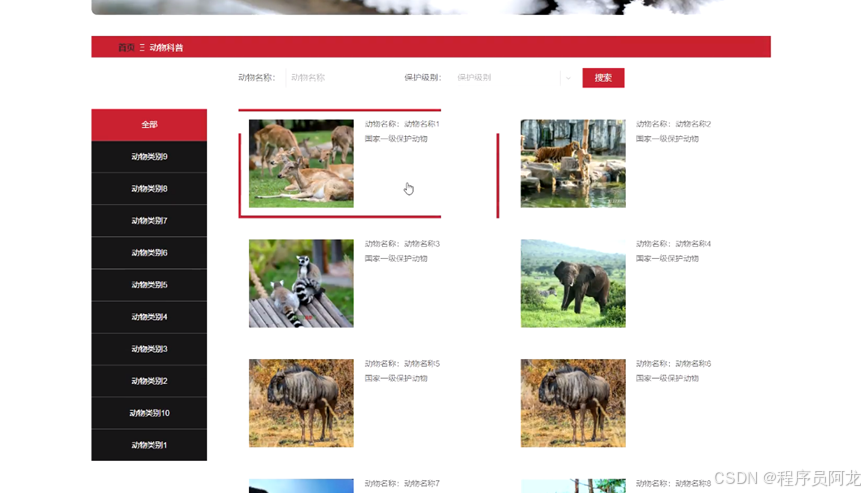The image size is (865, 493).
Task: Open the deer photo thumbnail
Action: pos(301,163)
